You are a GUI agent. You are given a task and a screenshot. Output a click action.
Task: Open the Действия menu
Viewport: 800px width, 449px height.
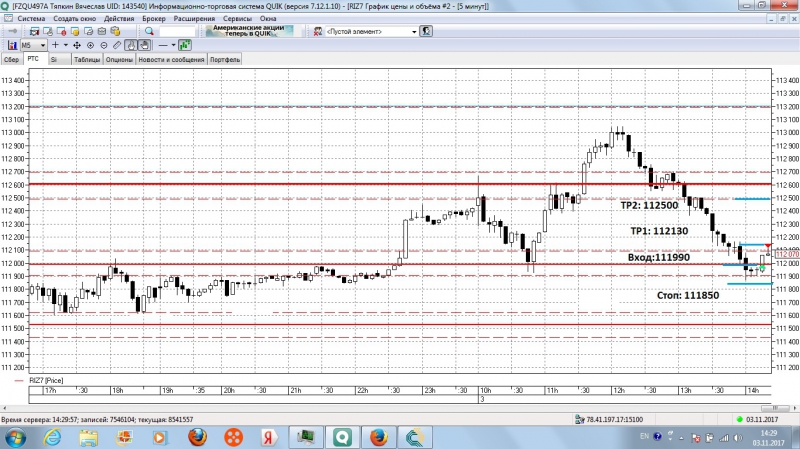tap(119, 18)
